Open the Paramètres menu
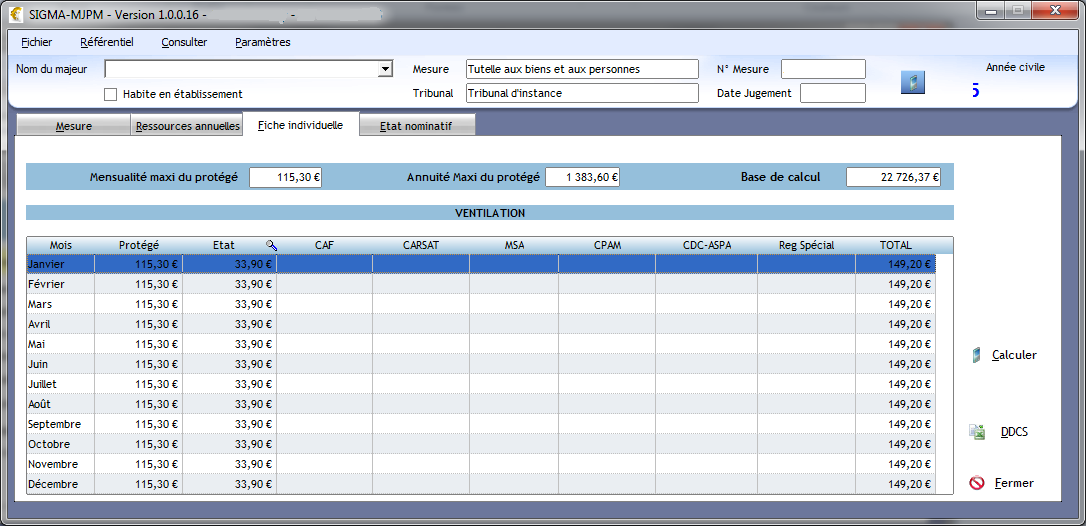Viewport: 1086px width, 526px height. click(x=262, y=42)
